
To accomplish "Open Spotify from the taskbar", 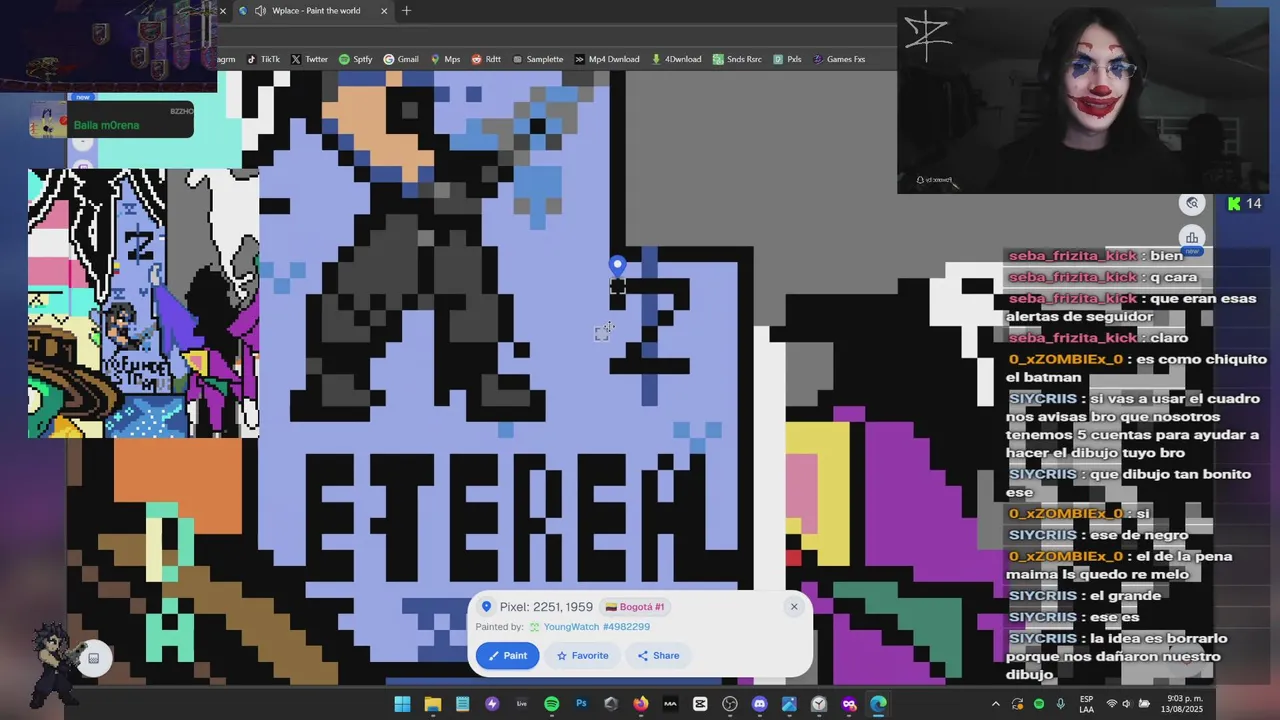I will (551, 704).
